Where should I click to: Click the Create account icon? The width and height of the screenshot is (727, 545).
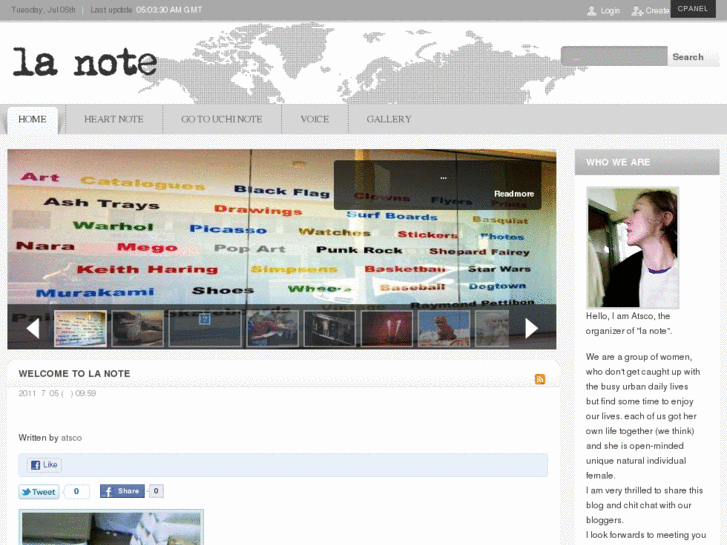coord(637,11)
